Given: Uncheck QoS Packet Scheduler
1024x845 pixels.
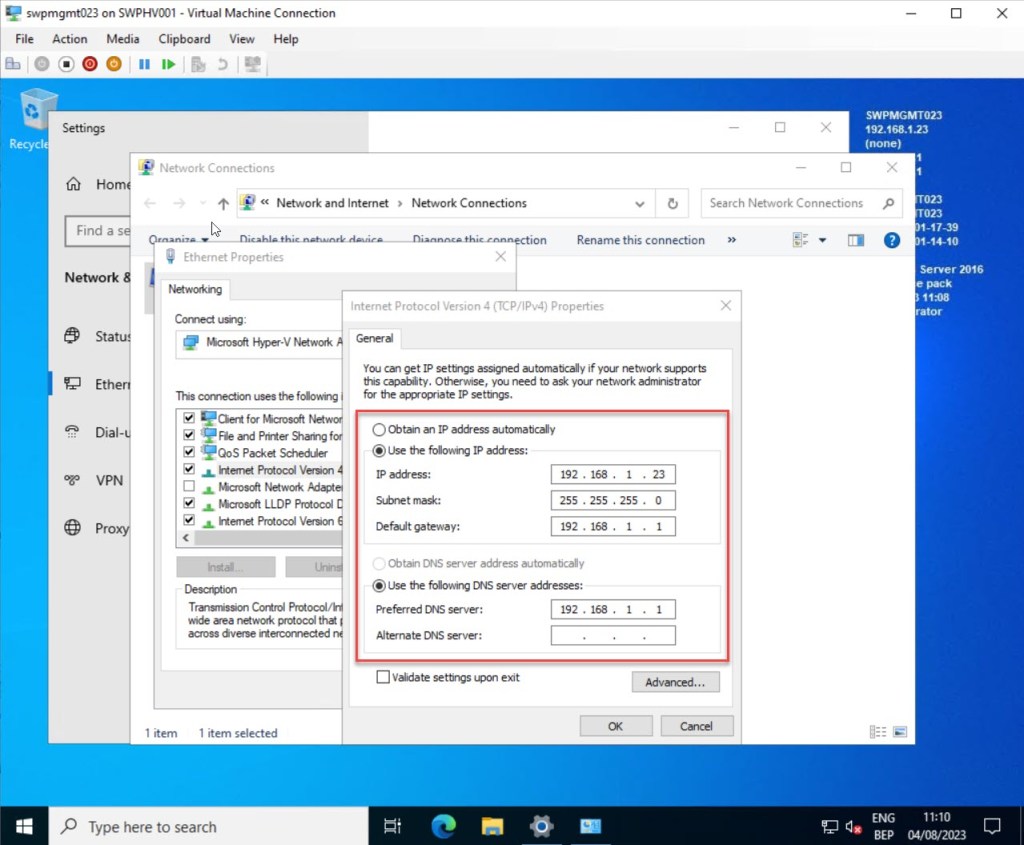Looking at the screenshot, I should (189, 453).
